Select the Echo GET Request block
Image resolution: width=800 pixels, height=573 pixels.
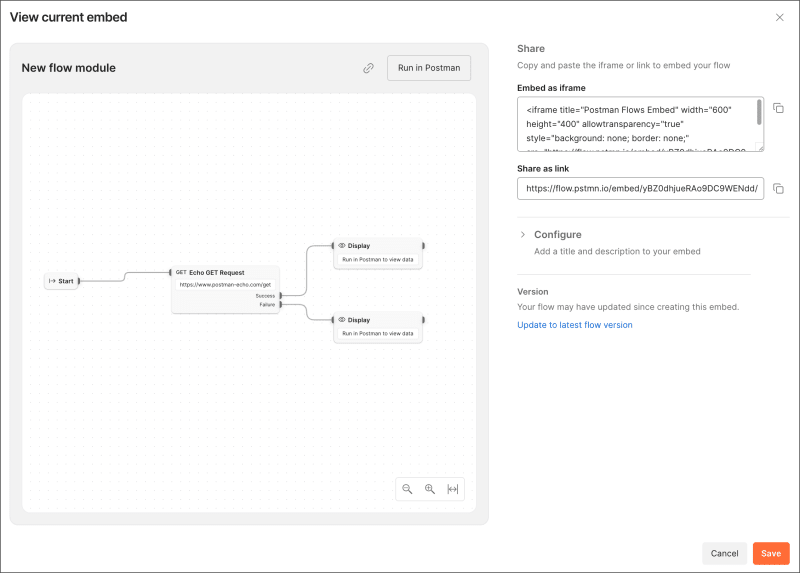pos(225,272)
